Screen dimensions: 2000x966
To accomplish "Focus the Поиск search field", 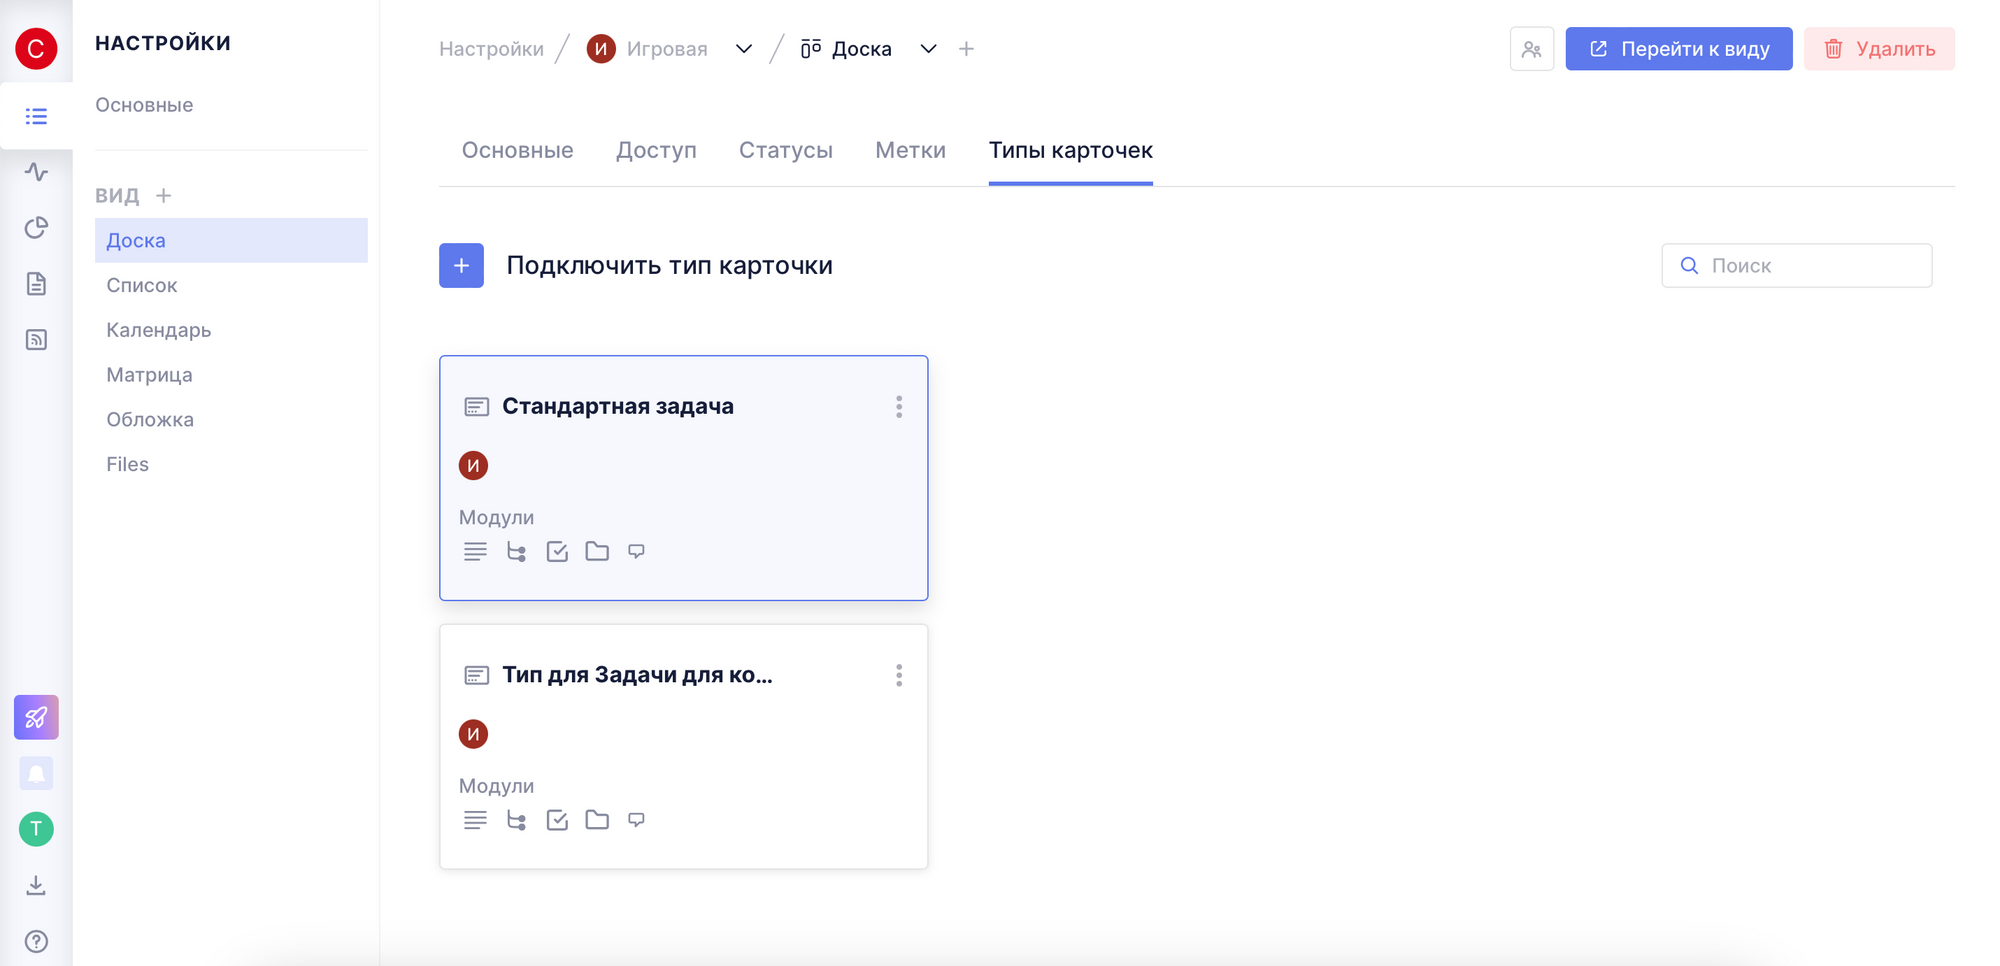I will [1797, 265].
